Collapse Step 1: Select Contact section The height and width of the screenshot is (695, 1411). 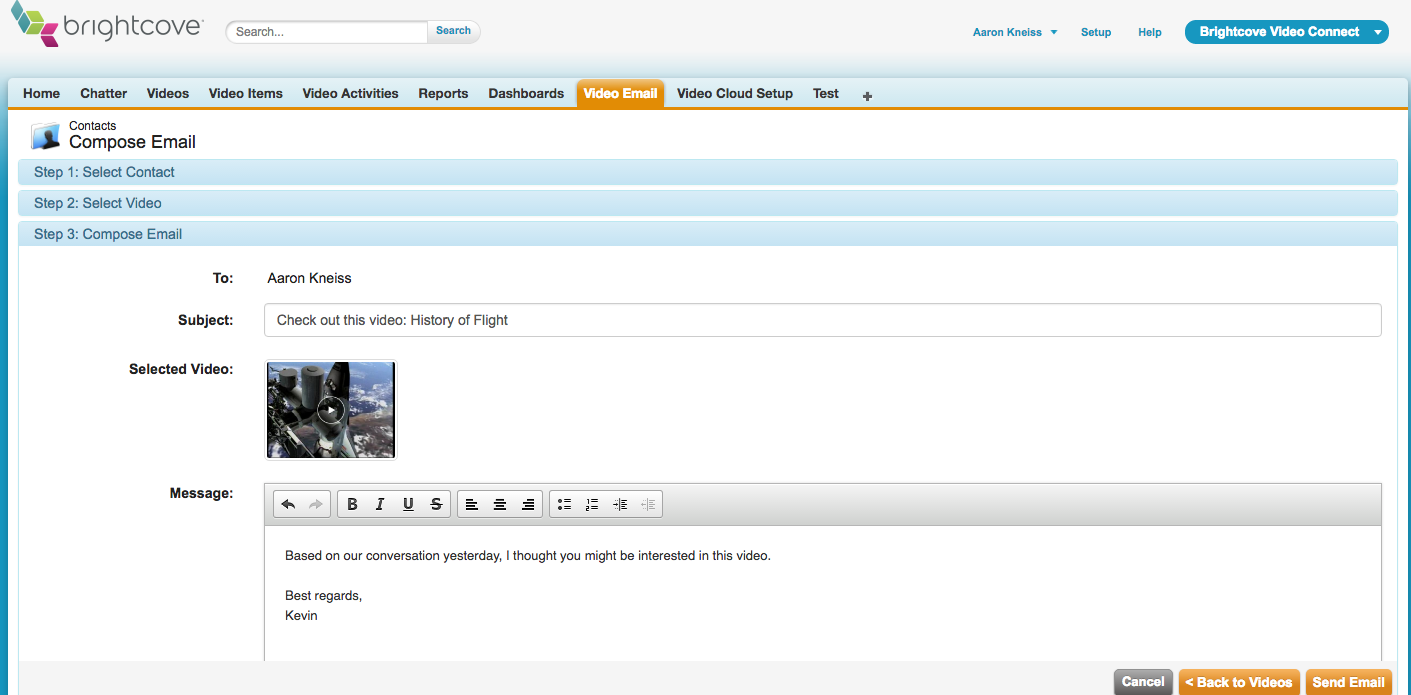coord(708,172)
